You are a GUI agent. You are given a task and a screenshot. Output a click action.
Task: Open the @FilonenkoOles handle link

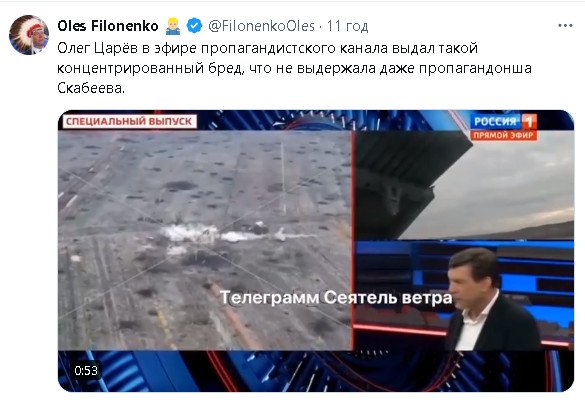(262, 26)
